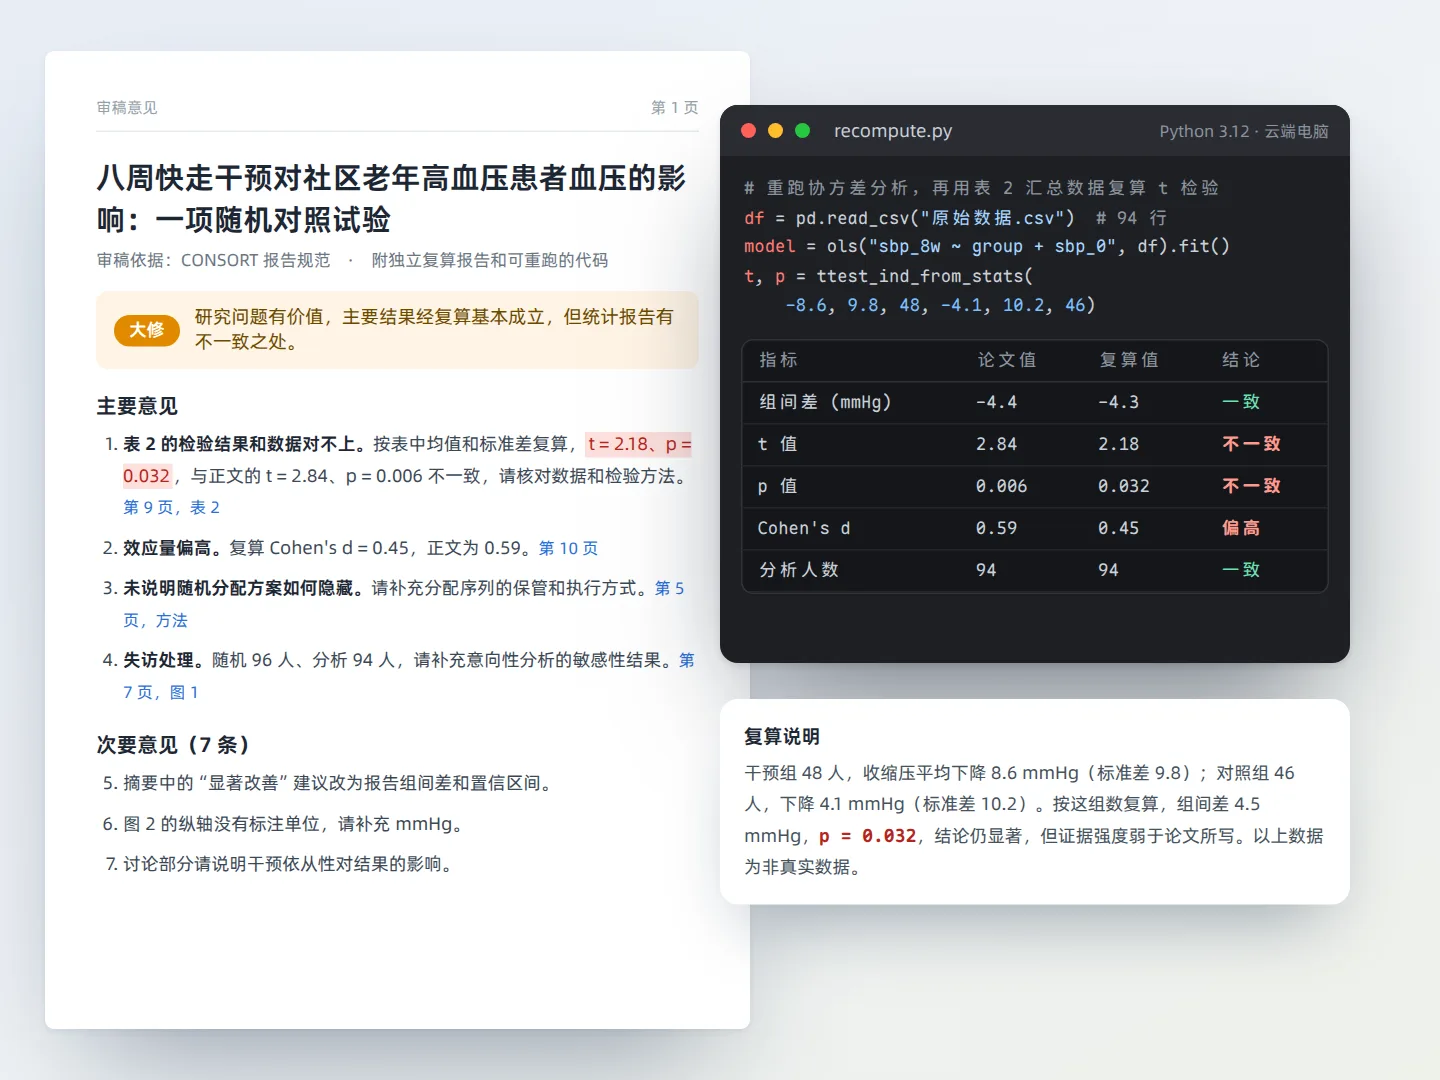Click the "论文值" column header
1440x1080 pixels.
(1006, 360)
